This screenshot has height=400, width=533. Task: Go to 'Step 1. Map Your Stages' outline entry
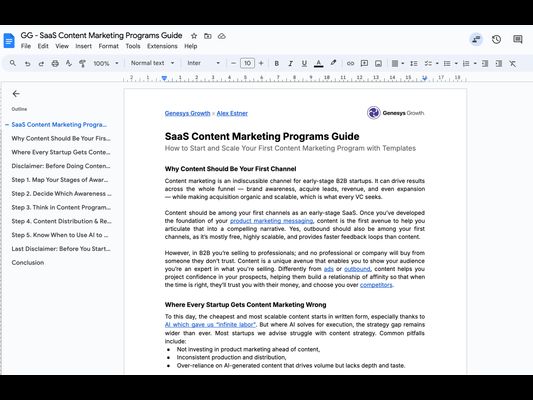[60, 180]
